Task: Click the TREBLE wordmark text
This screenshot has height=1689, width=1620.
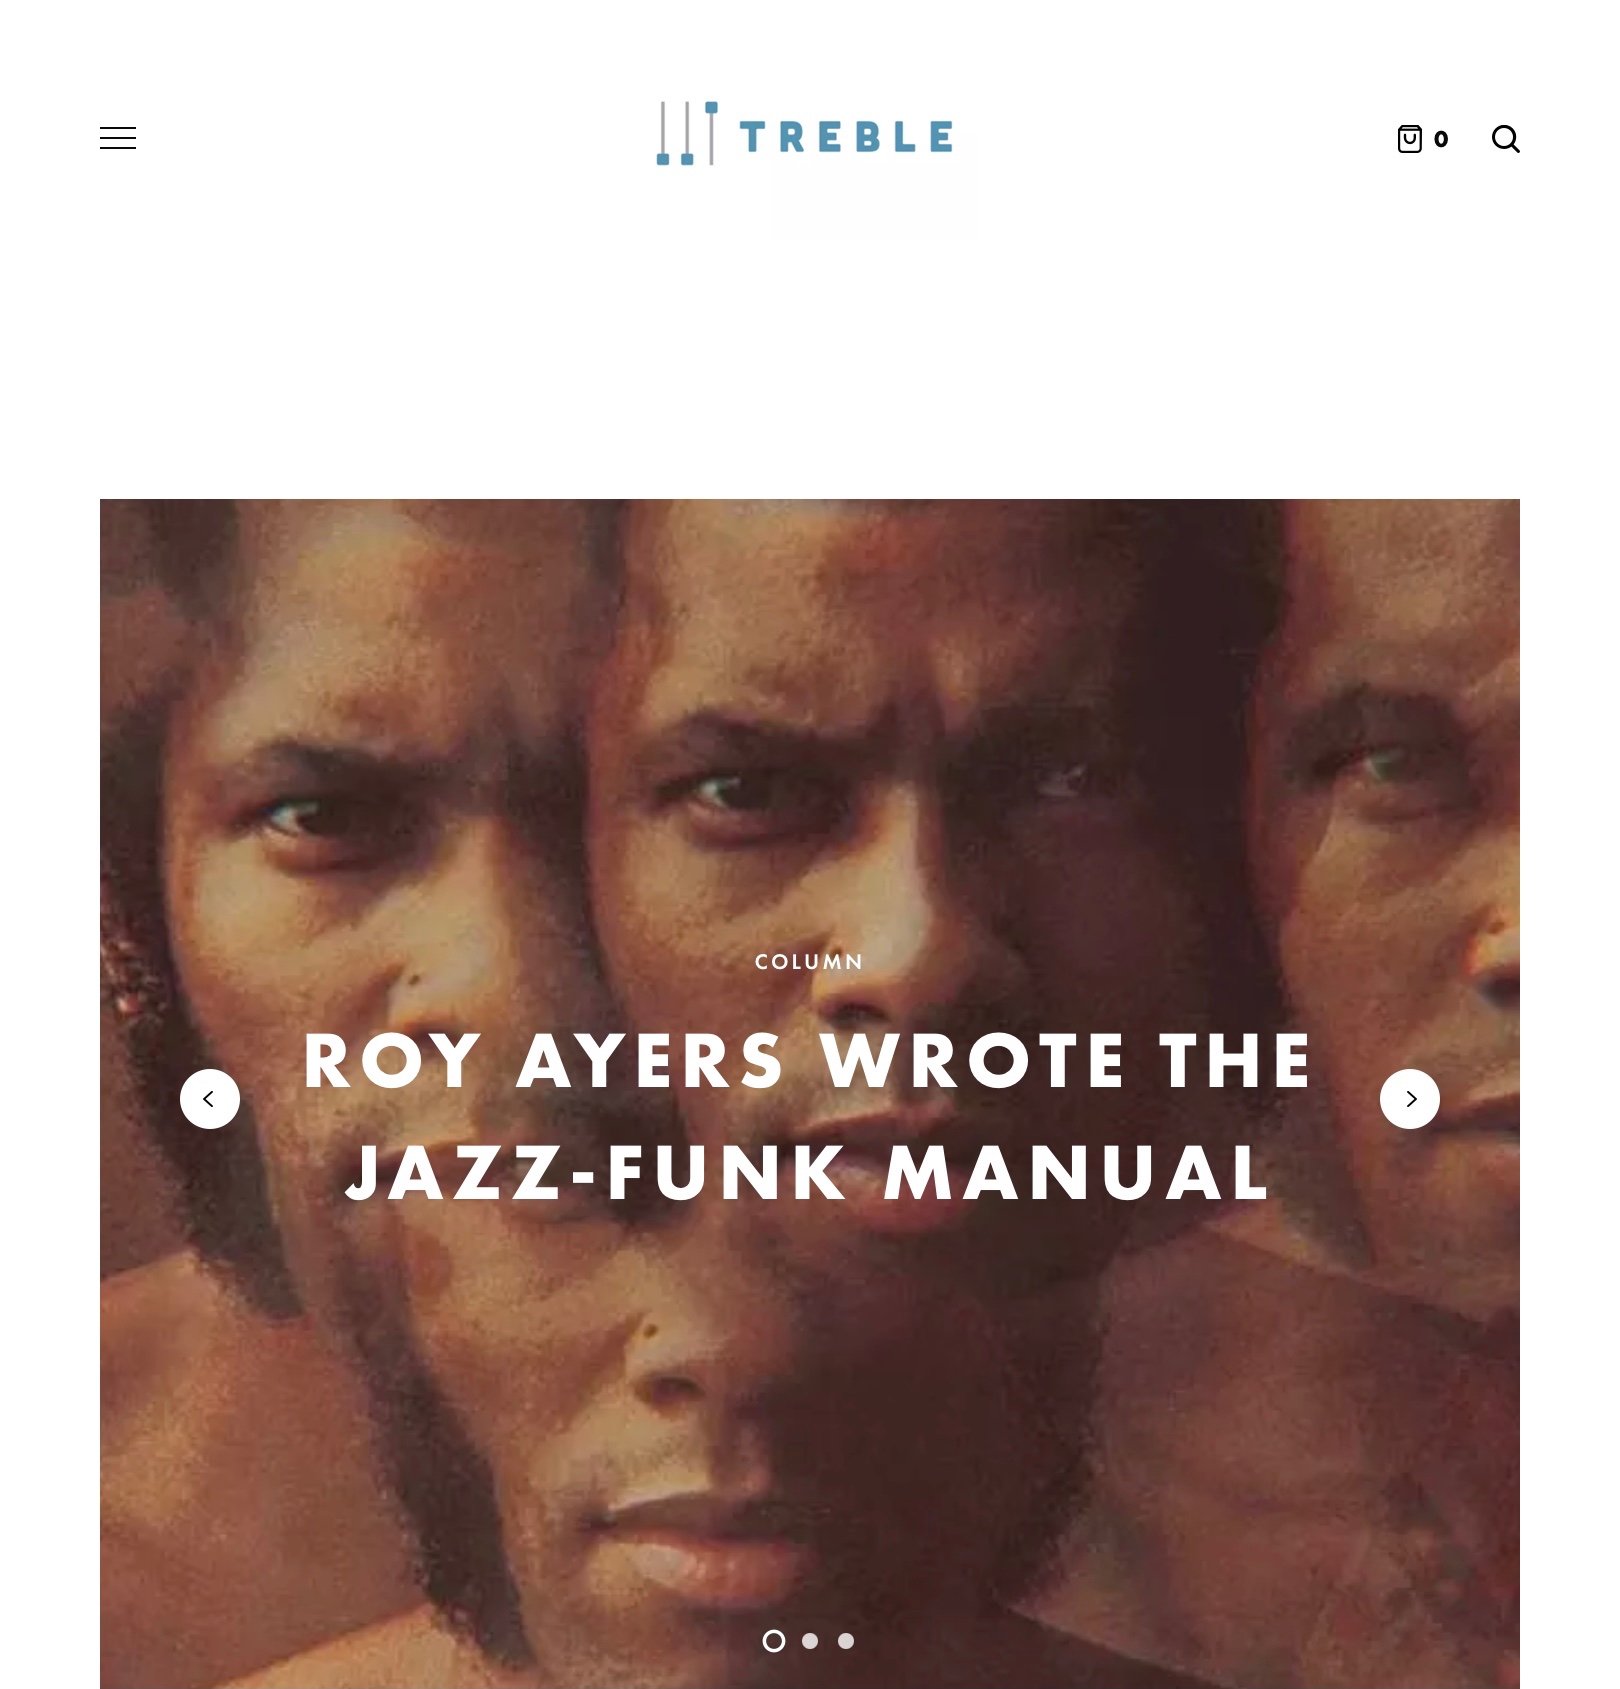Action: coord(846,137)
